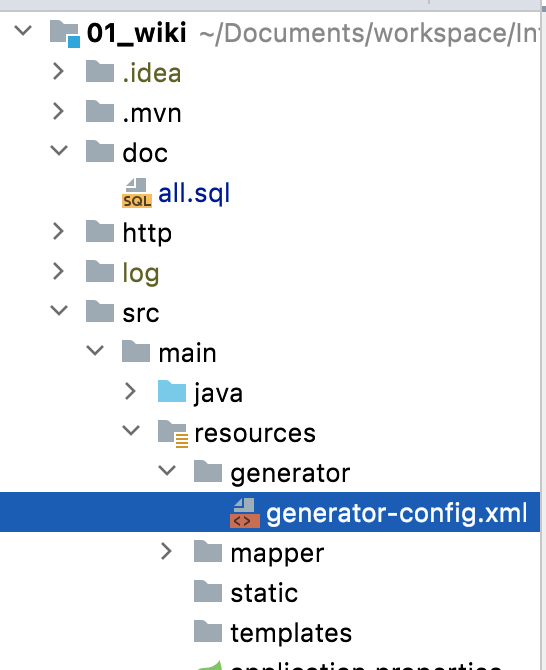Expand the mapper folder
Image resolution: width=546 pixels, height=670 pixels.
[x=167, y=552]
